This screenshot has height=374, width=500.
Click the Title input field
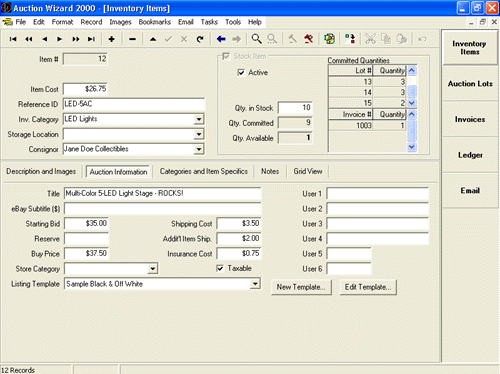click(162, 193)
